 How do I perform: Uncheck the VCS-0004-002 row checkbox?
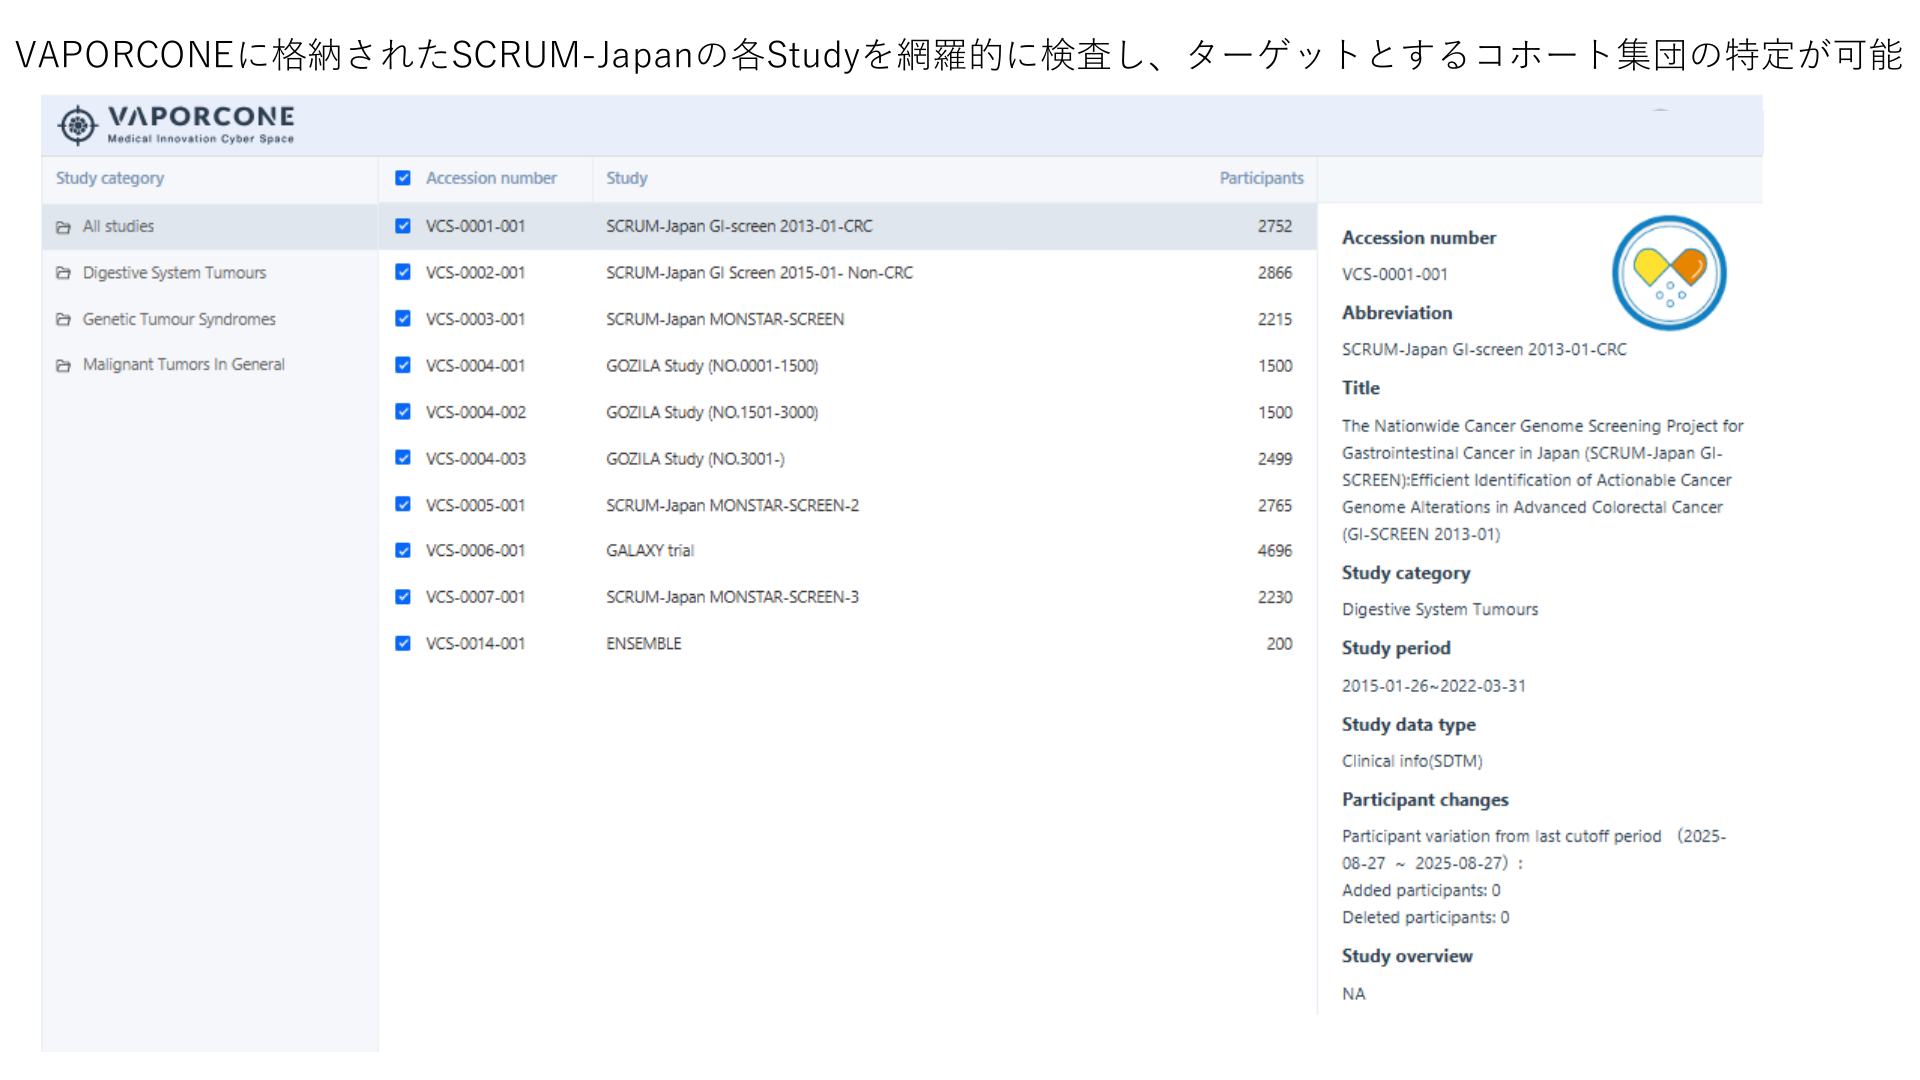point(403,411)
